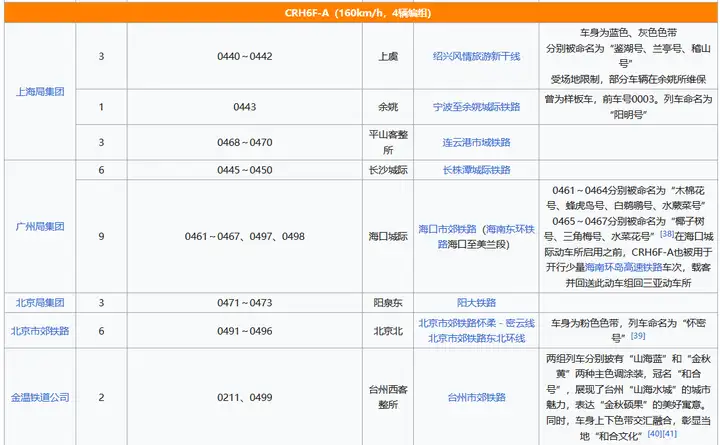Select remark text 车身为蓝色、灰色色带
The width and height of the screenshot is (720, 445).
(x=628, y=33)
